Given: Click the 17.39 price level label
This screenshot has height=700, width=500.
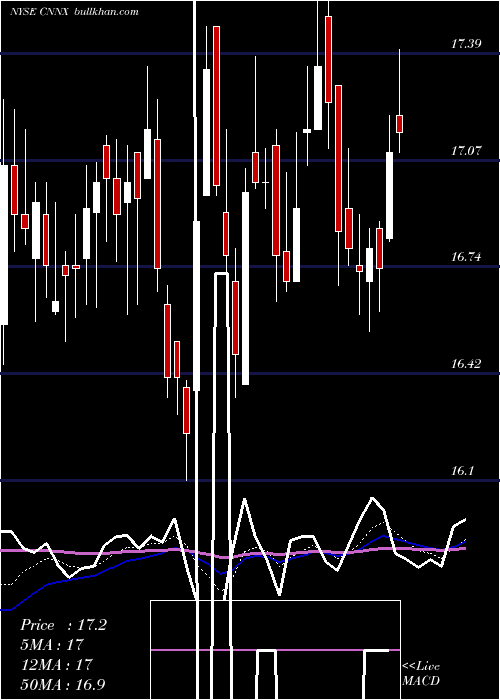Looking at the screenshot, I should click(466, 44).
